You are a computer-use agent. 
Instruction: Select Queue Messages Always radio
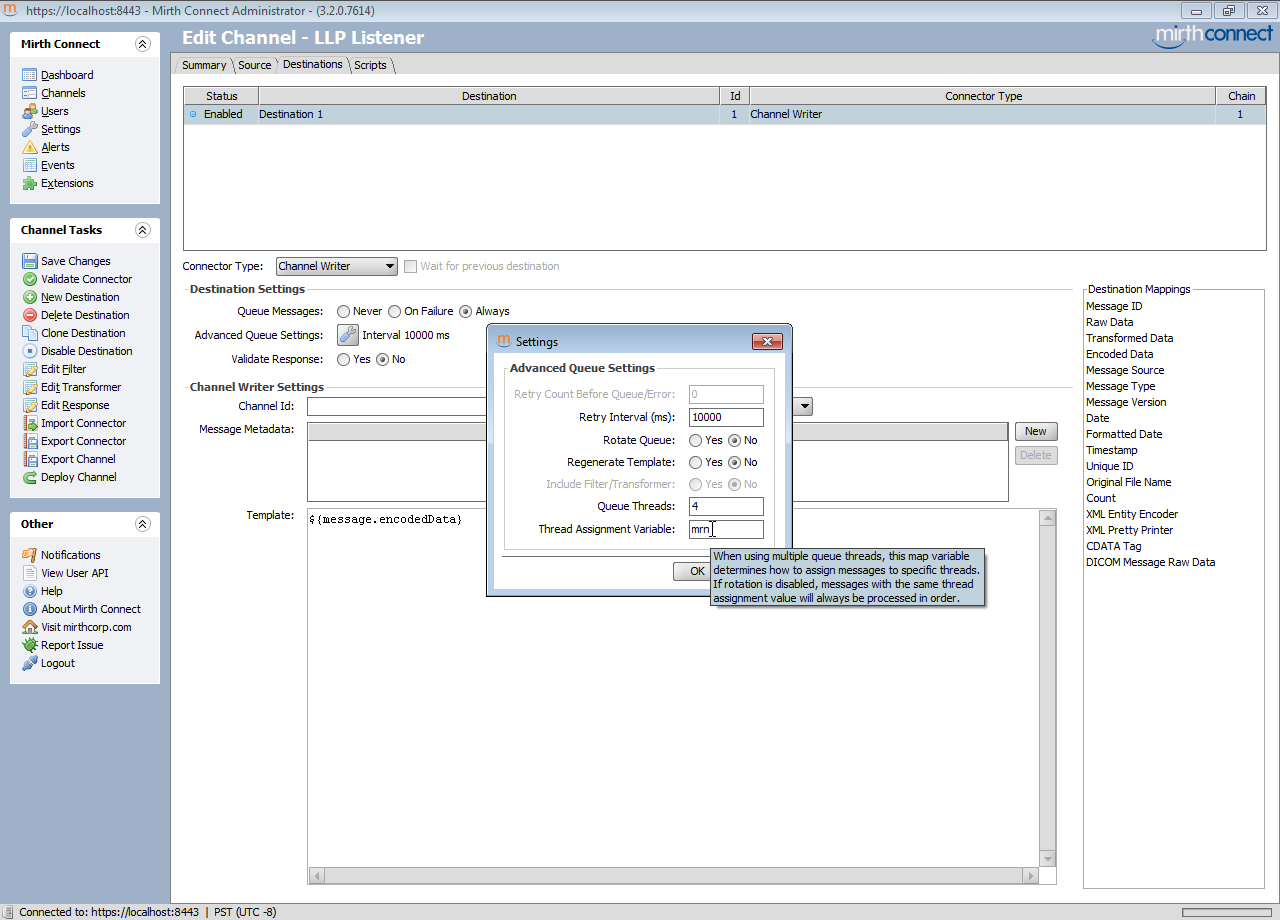click(x=466, y=311)
